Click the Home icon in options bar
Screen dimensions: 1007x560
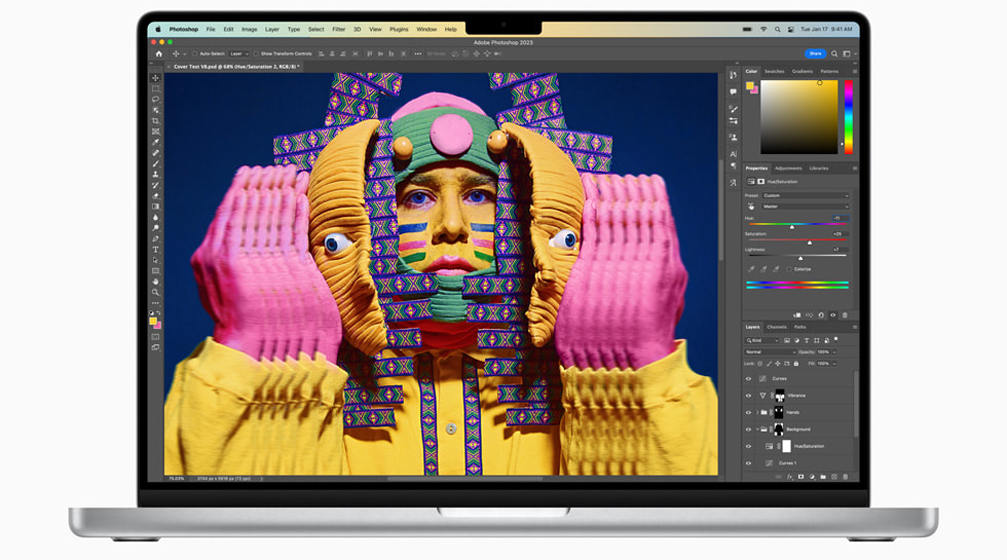point(159,54)
